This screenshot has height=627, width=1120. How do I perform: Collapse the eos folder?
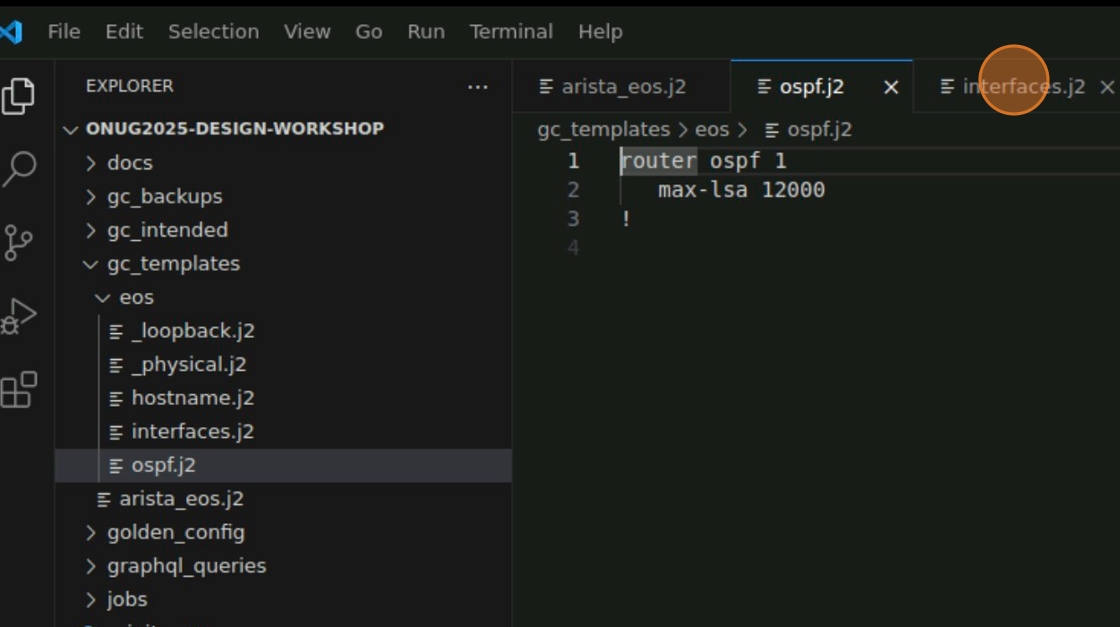pyautogui.click(x=136, y=297)
